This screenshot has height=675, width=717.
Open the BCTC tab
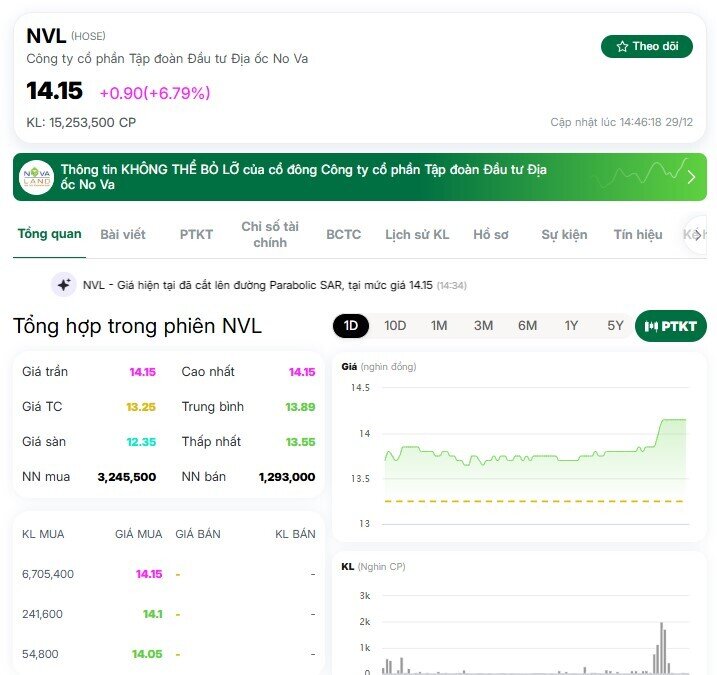(343, 234)
